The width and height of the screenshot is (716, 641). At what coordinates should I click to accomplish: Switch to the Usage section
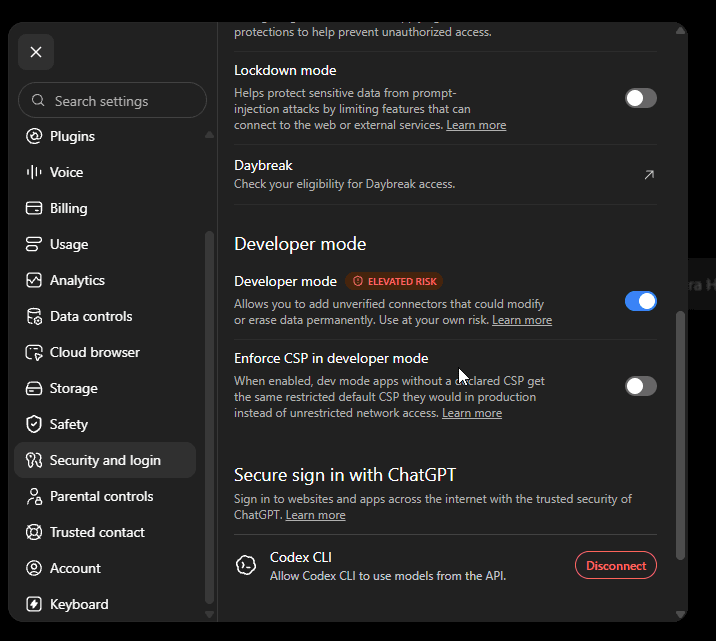(105, 244)
